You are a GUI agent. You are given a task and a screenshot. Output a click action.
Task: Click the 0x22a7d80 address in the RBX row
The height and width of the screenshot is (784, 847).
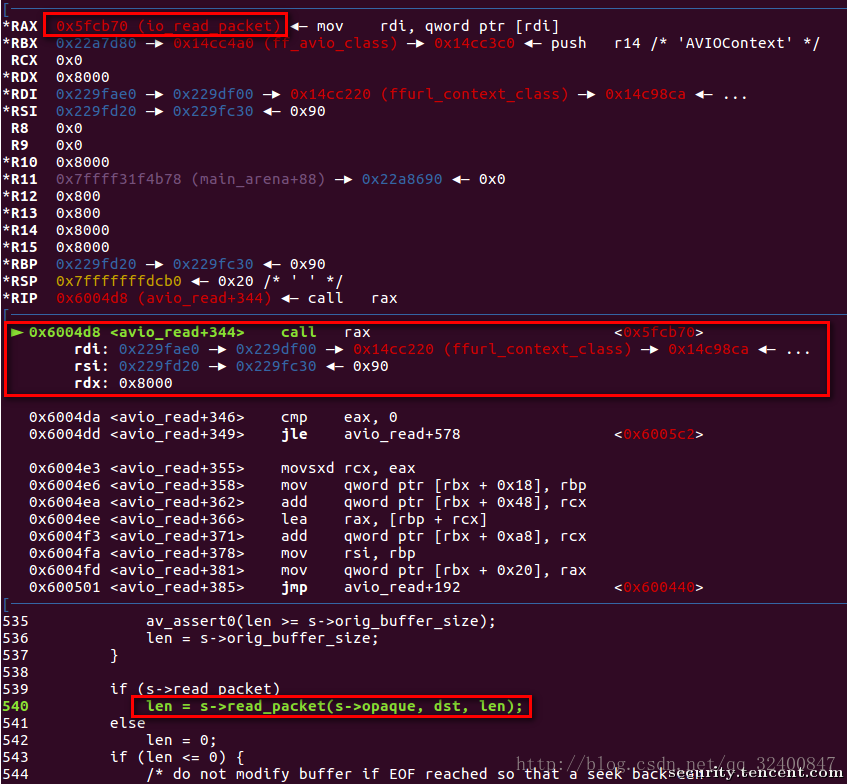pyautogui.click(x=96, y=43)
